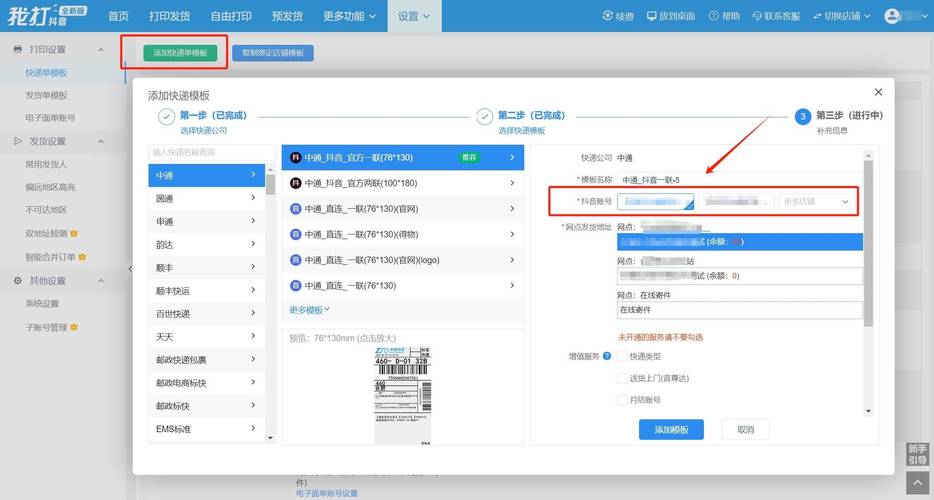This screenshot has width=934, height=500.
Task: Expand 更多模板 list
Action: click(309, 310)
